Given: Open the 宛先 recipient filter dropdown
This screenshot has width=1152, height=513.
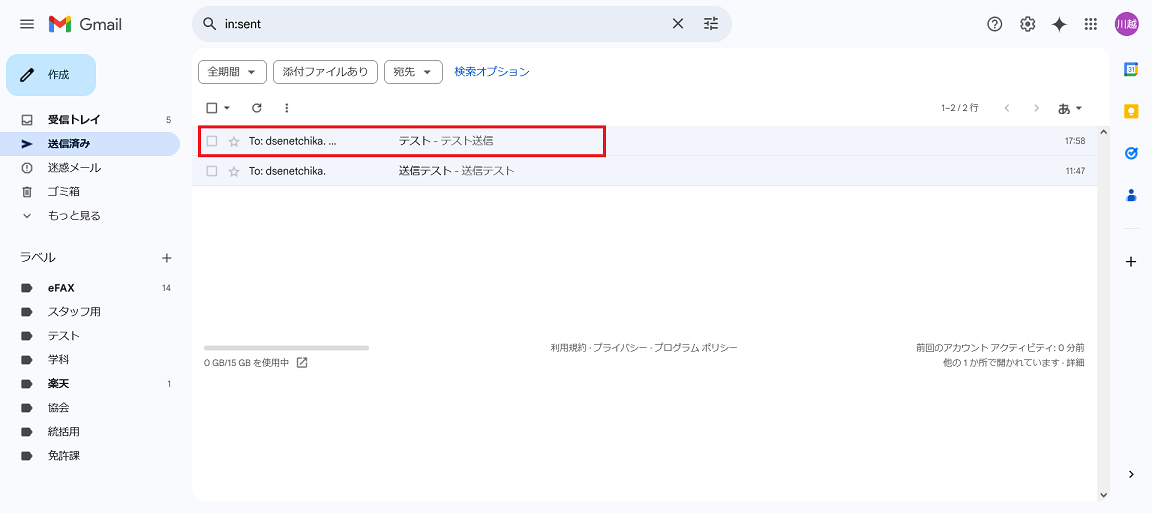Looking at the screenshot, I should 413,72.
